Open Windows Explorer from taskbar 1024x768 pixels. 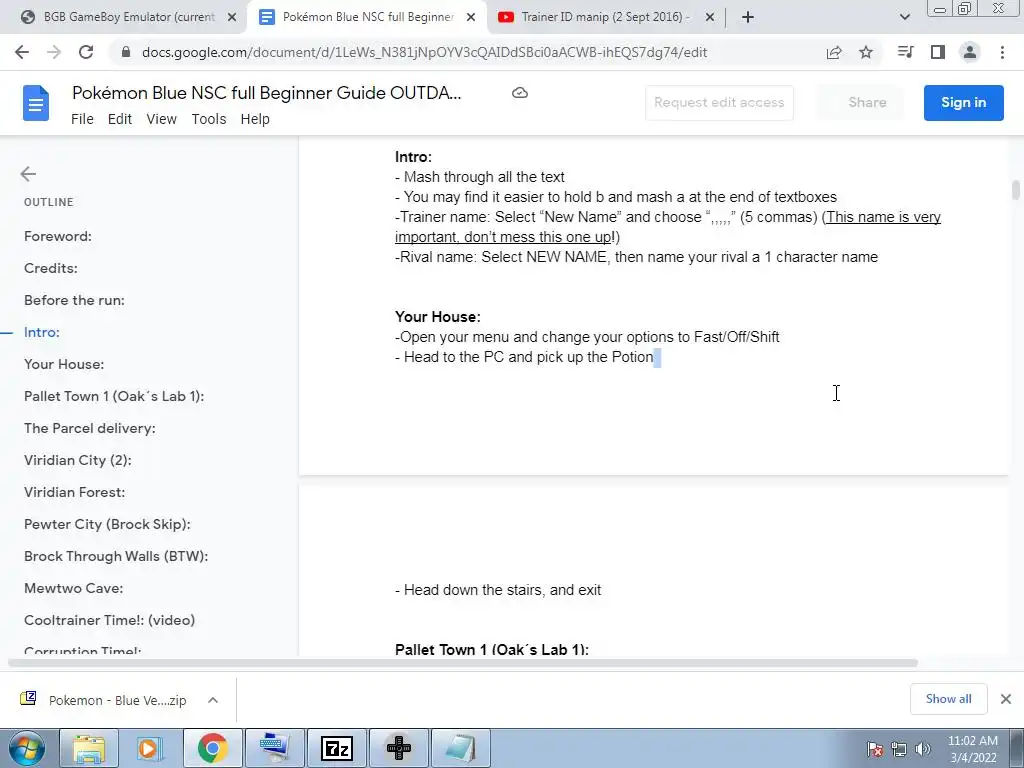(x=89, y=748)
